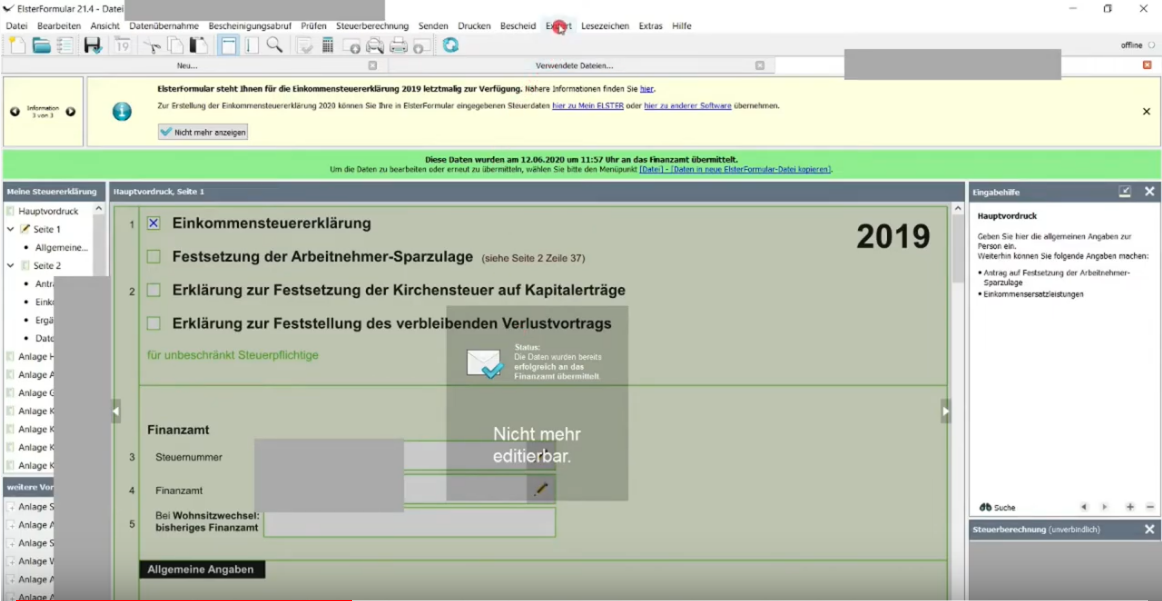This screenshot has height=601, width=1162.
Task: Select the form page view icon
Action: coord(228,45)
